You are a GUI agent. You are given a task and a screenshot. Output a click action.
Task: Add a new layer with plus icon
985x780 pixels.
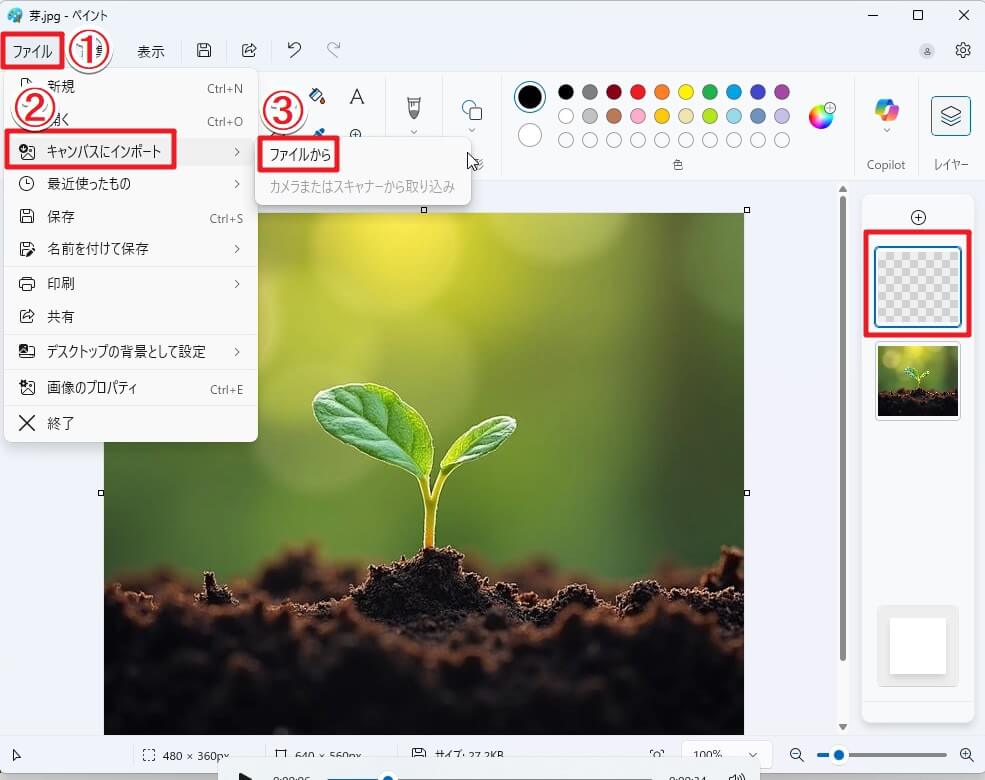(x=918, y=217)
